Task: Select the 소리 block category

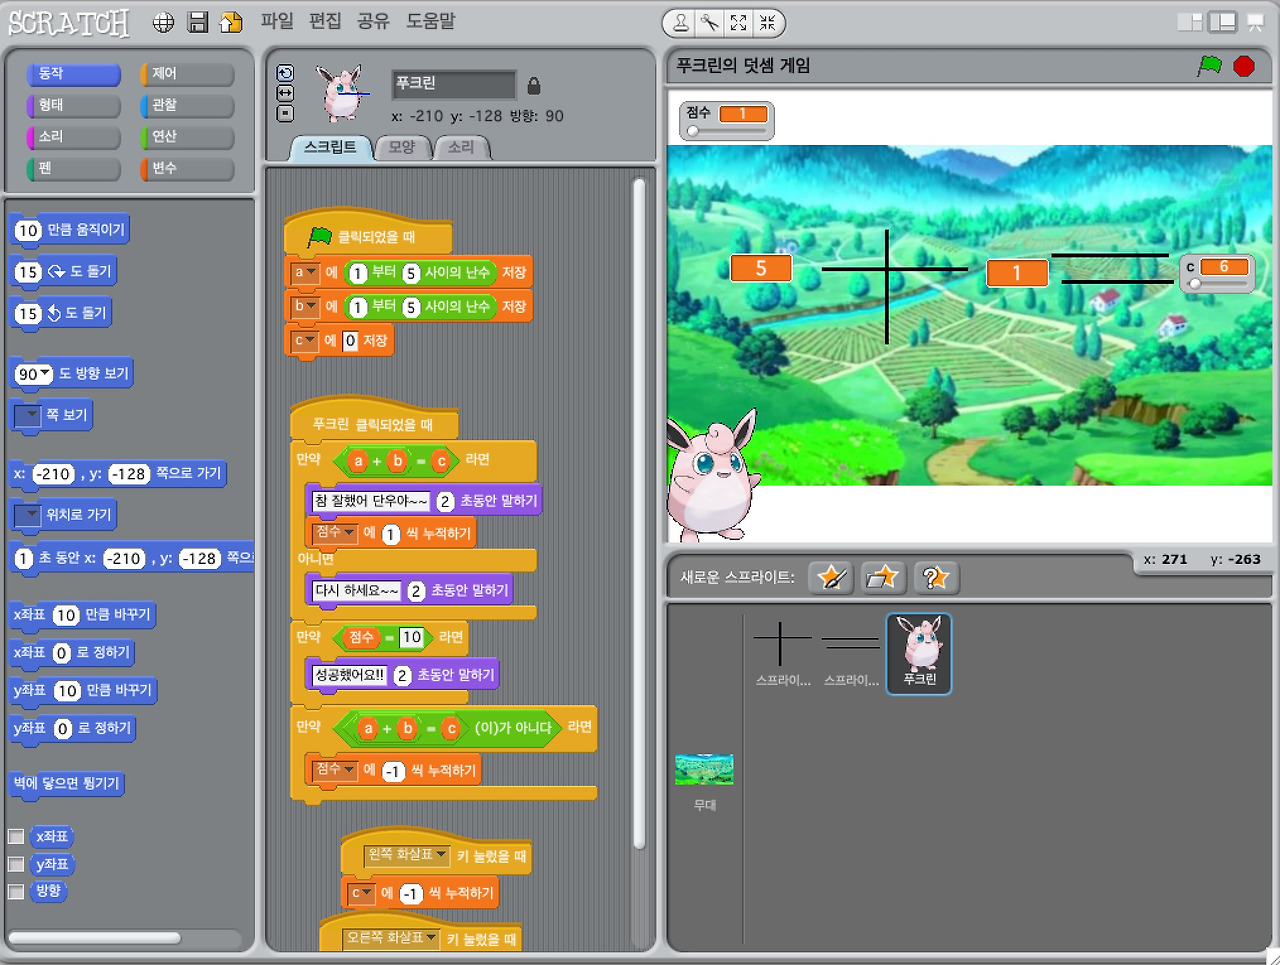Action: tap(74, 137)
